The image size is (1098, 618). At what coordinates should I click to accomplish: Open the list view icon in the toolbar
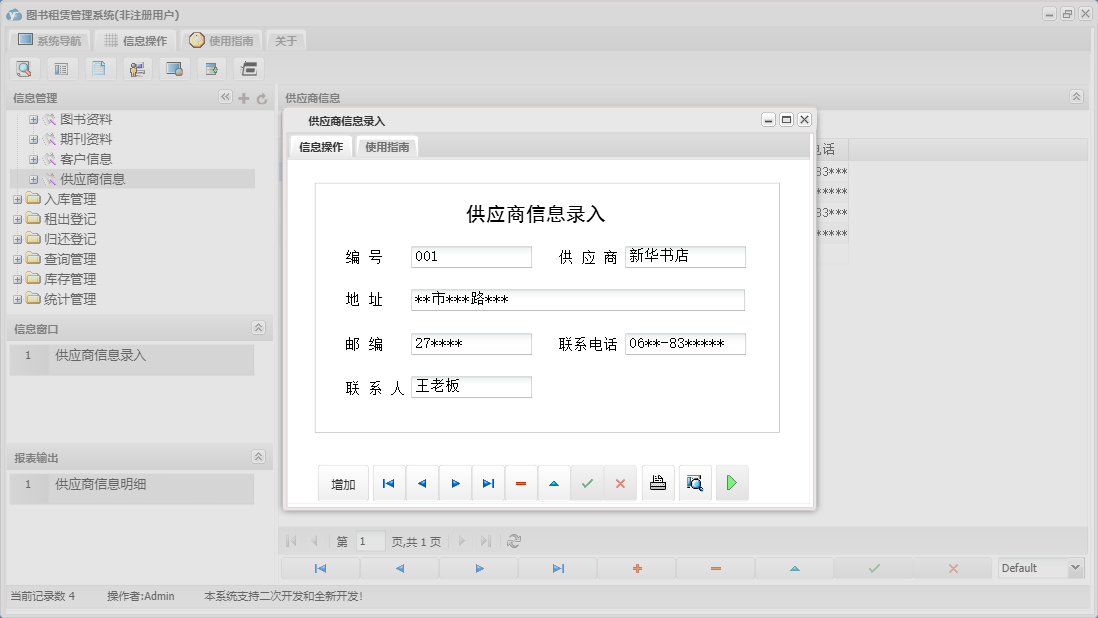pyautogui.click(x=61, y=68)
